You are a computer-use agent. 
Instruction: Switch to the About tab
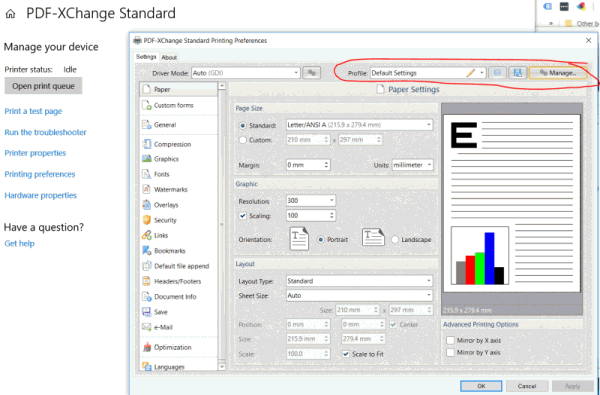pyautogui.click(x=169, y=57)
